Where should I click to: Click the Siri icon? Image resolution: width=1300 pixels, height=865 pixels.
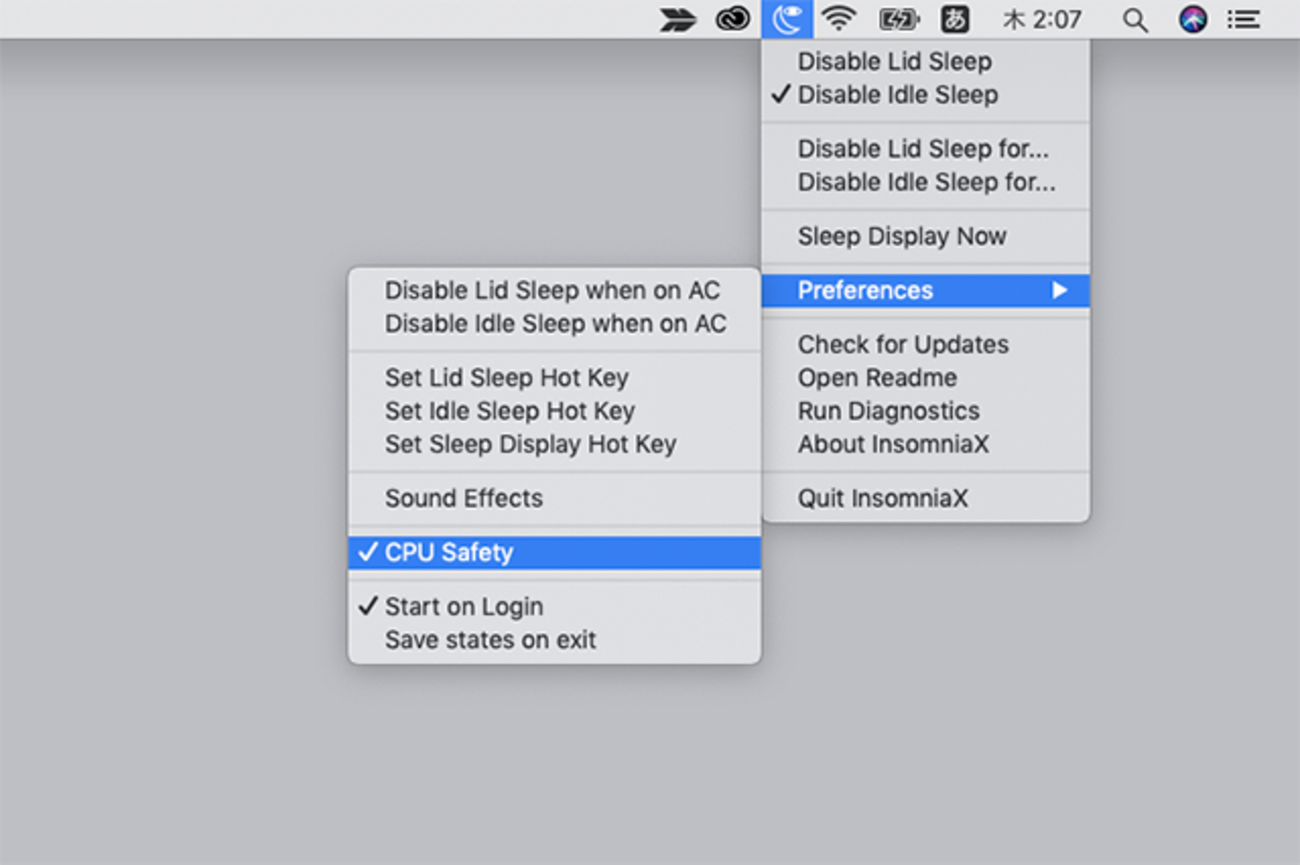[1192, 19]
